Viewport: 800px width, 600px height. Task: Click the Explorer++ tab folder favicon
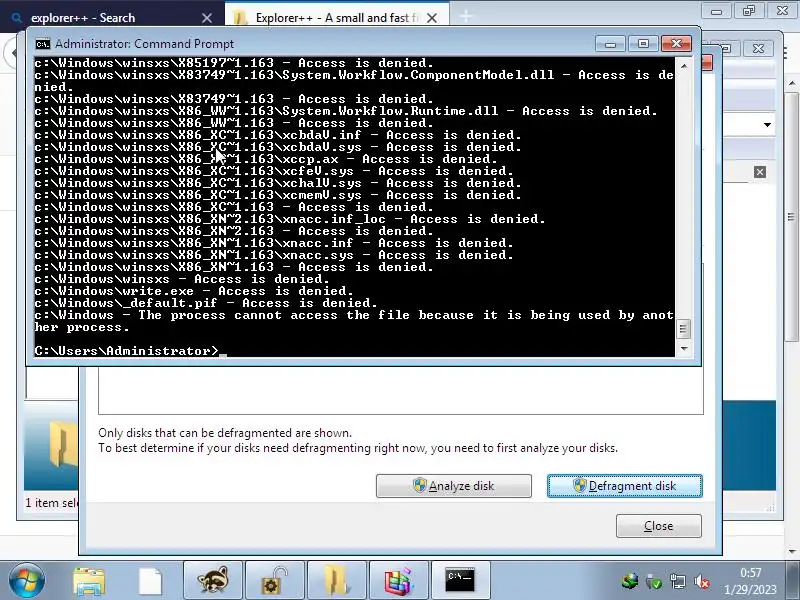tap(239, 18)
